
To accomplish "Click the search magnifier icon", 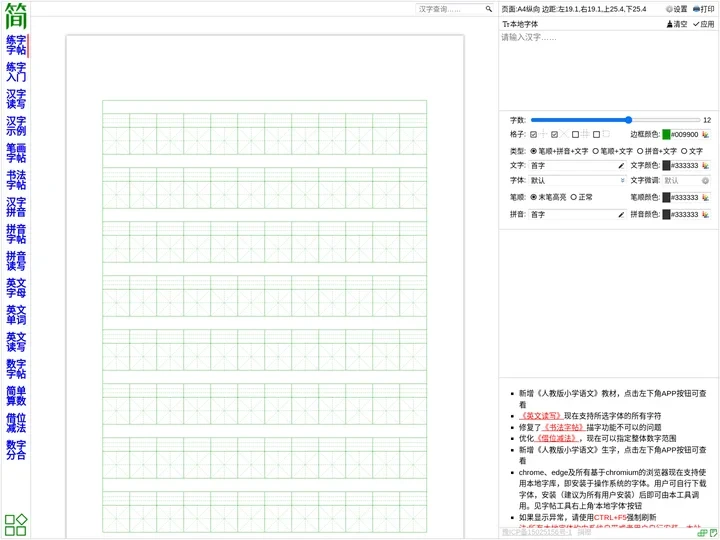I will point(489,9).
